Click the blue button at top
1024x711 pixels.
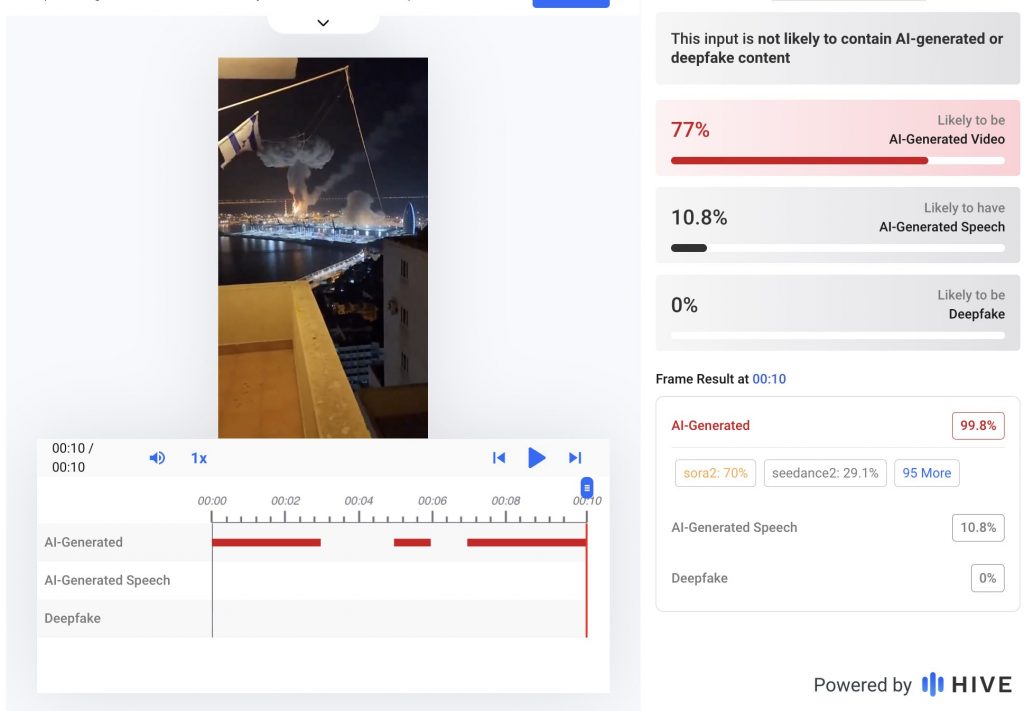tap(570, 3)
